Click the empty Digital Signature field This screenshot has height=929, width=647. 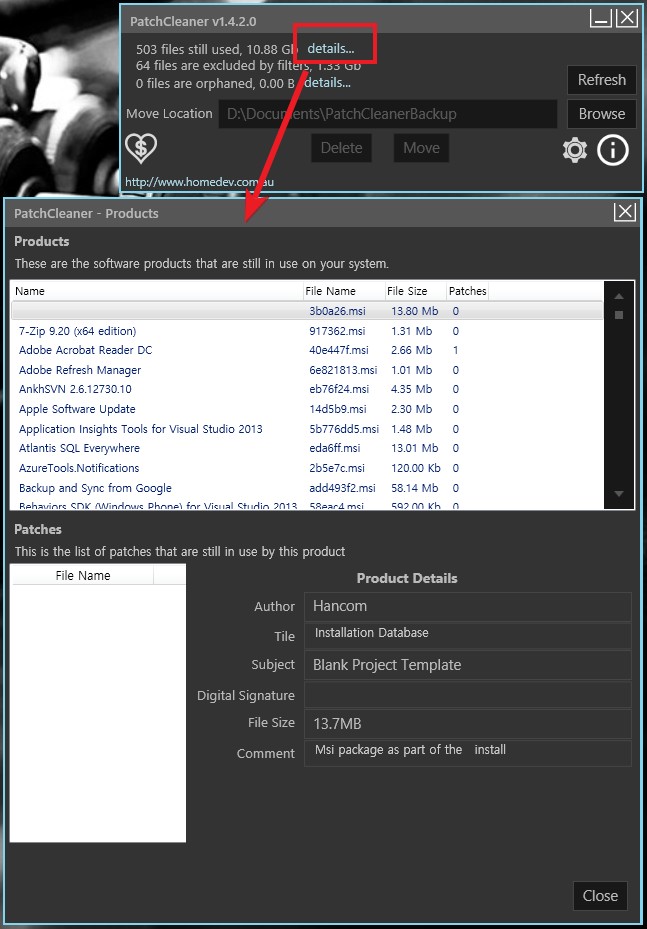tap(467, 694)
